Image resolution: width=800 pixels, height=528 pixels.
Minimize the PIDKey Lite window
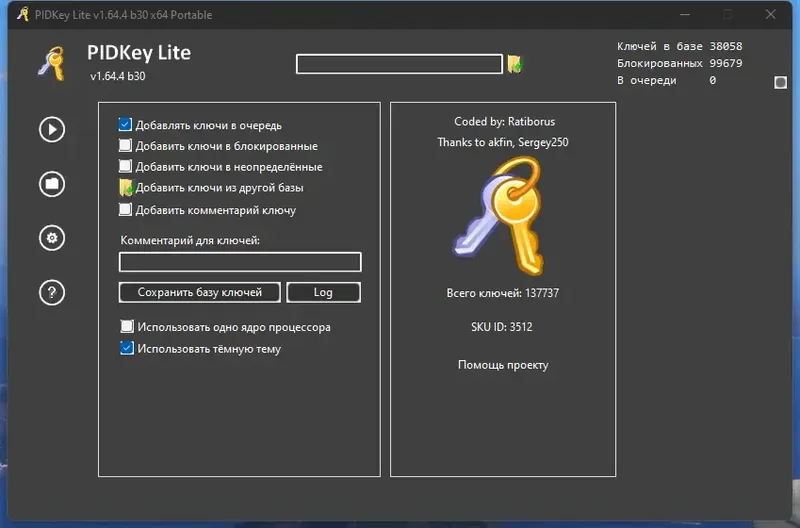[685, 15]
